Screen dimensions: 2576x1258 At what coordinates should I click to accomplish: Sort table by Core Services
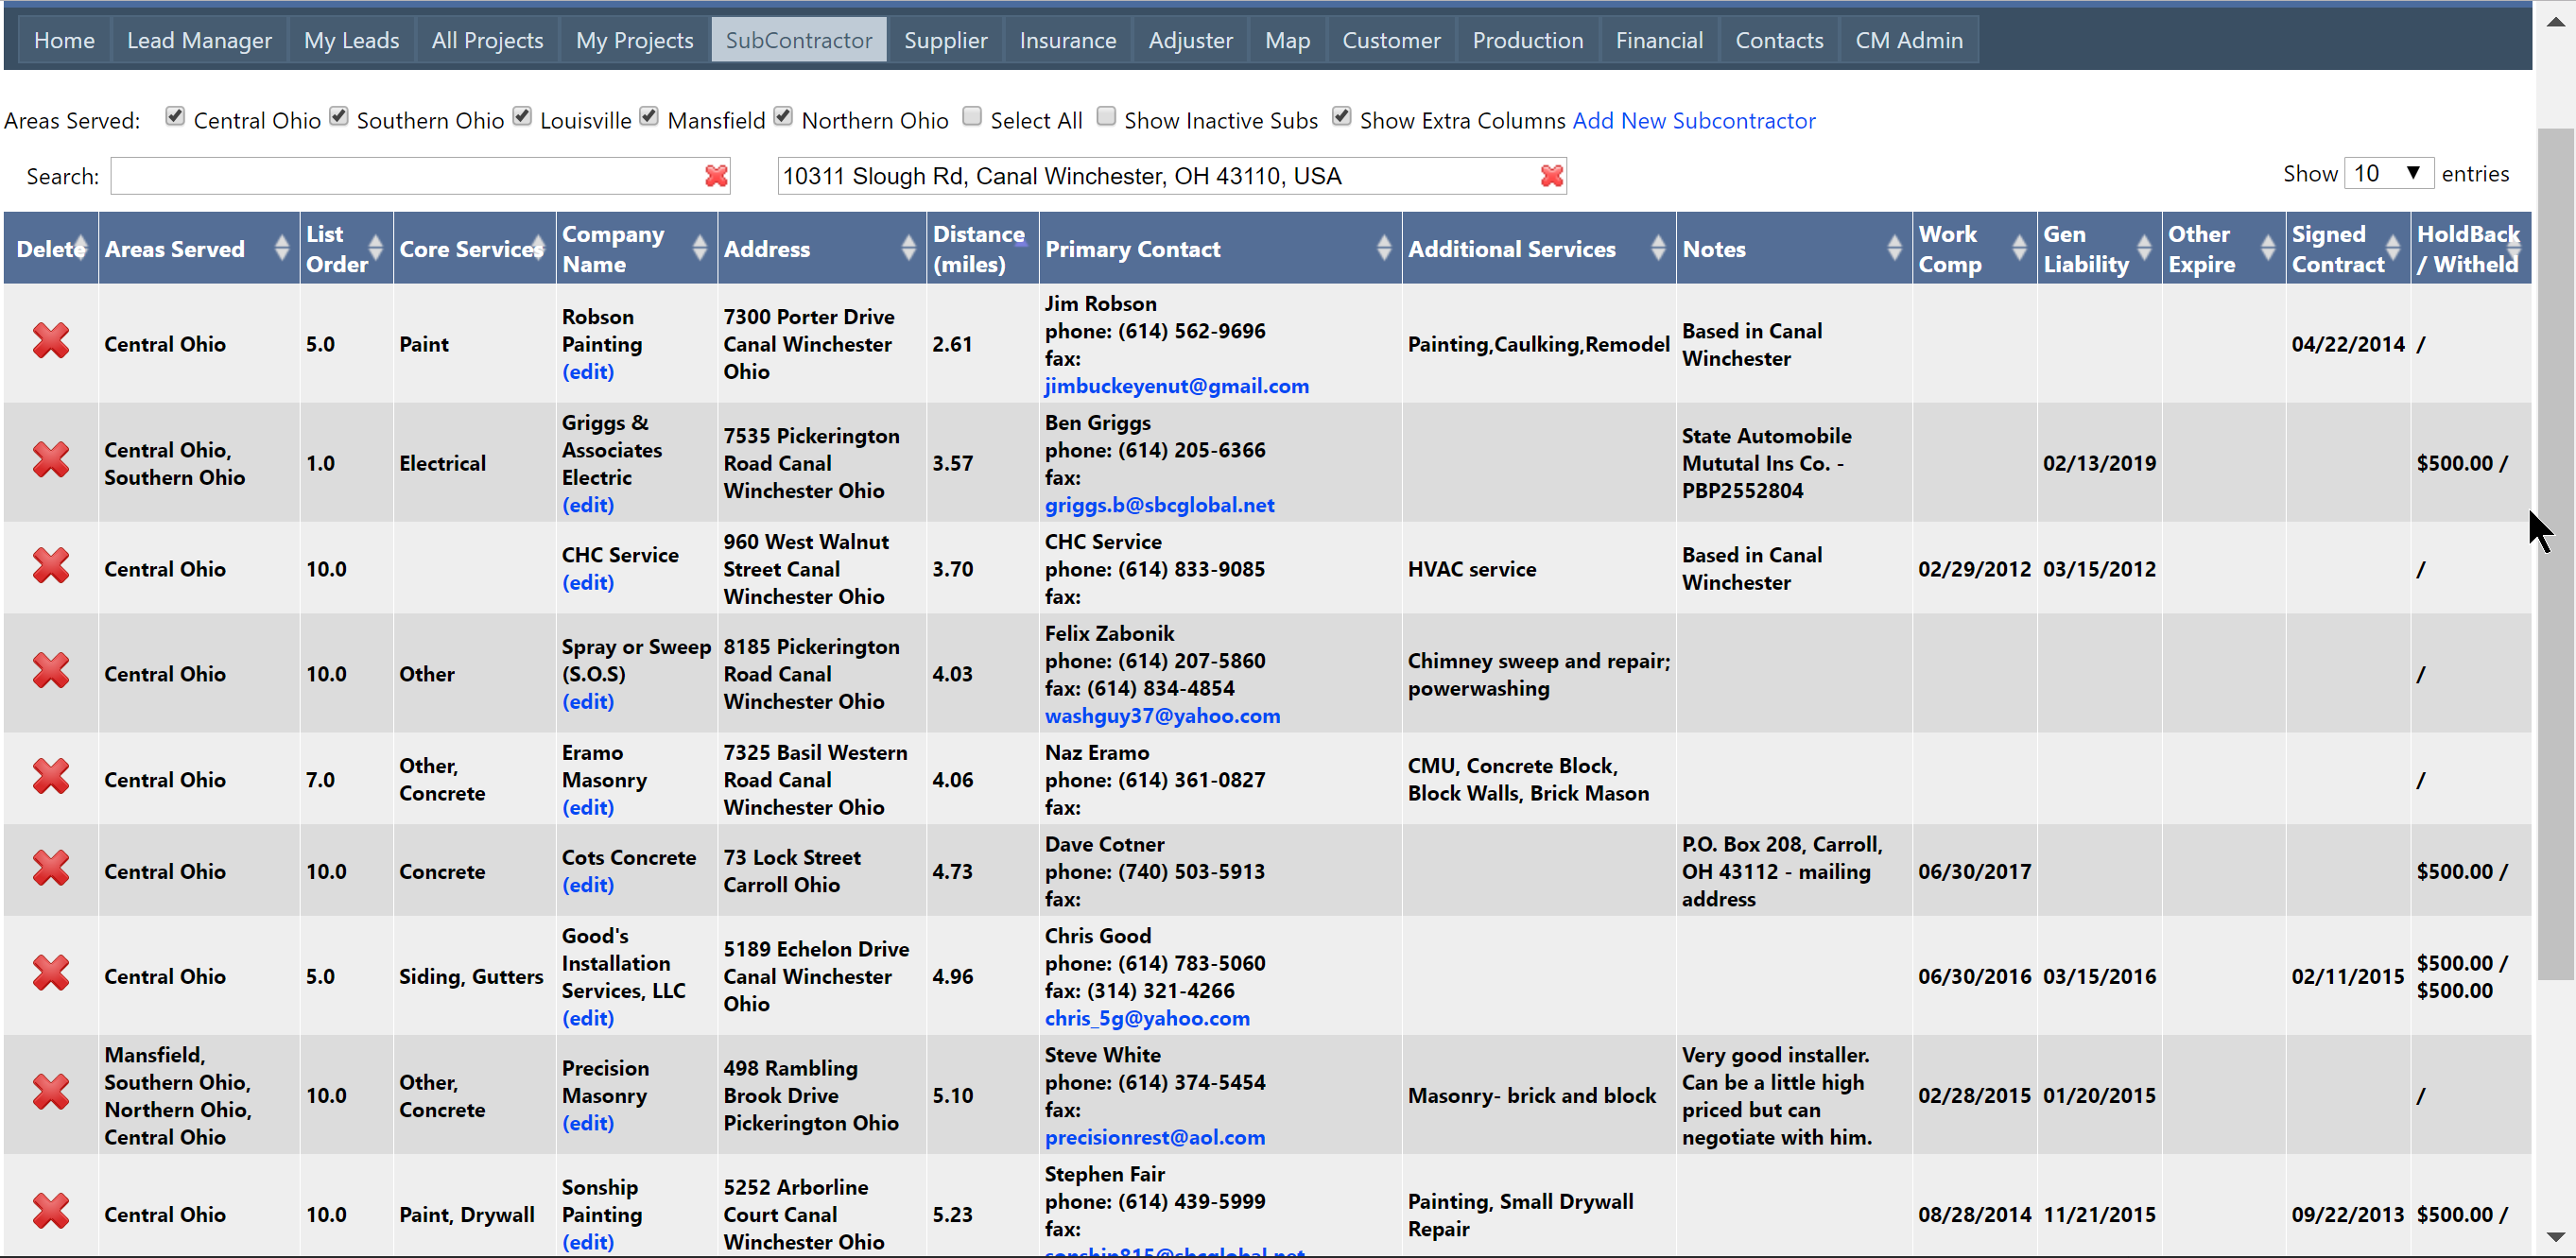click(x=538, y=248)
